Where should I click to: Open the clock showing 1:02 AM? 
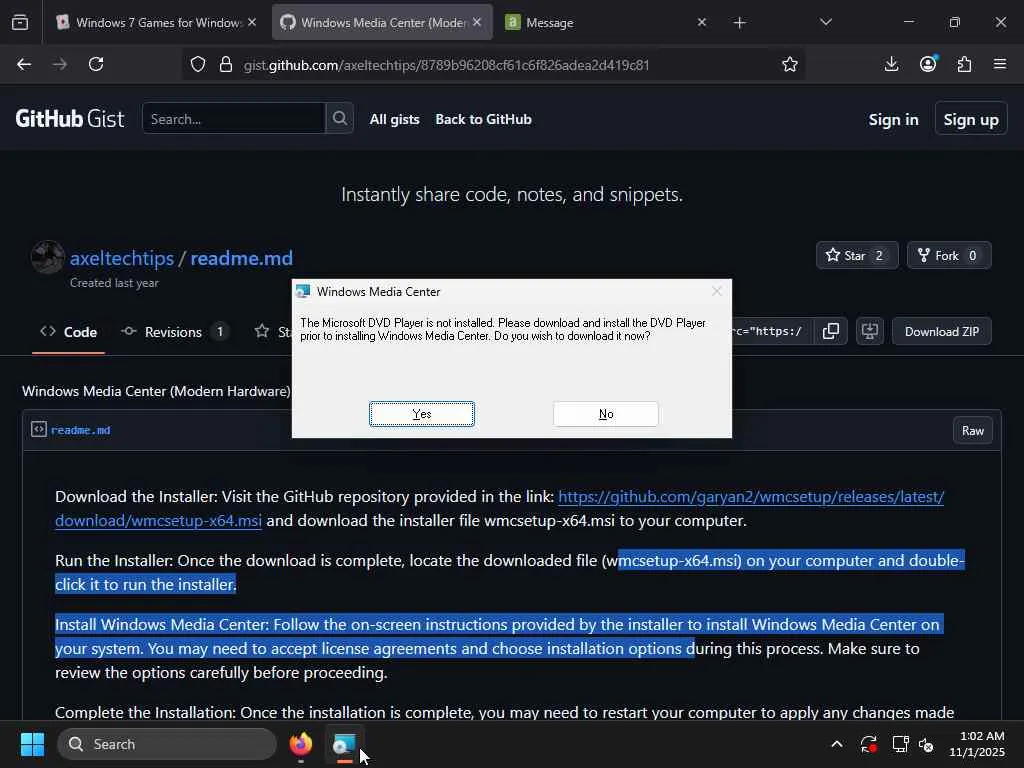point(977,744)
